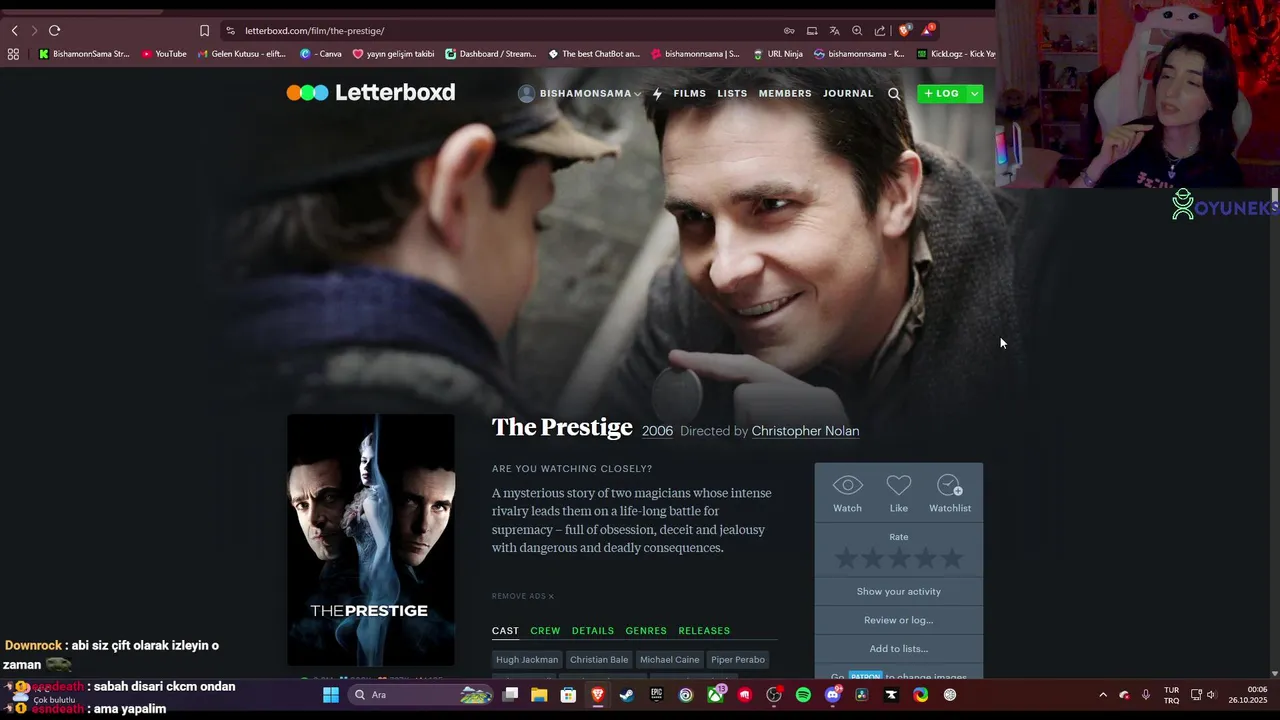This screenshot has height=720, width=1280.
Task: Open Brave Rewards triangle icon
Action: [x=928, y=31]
